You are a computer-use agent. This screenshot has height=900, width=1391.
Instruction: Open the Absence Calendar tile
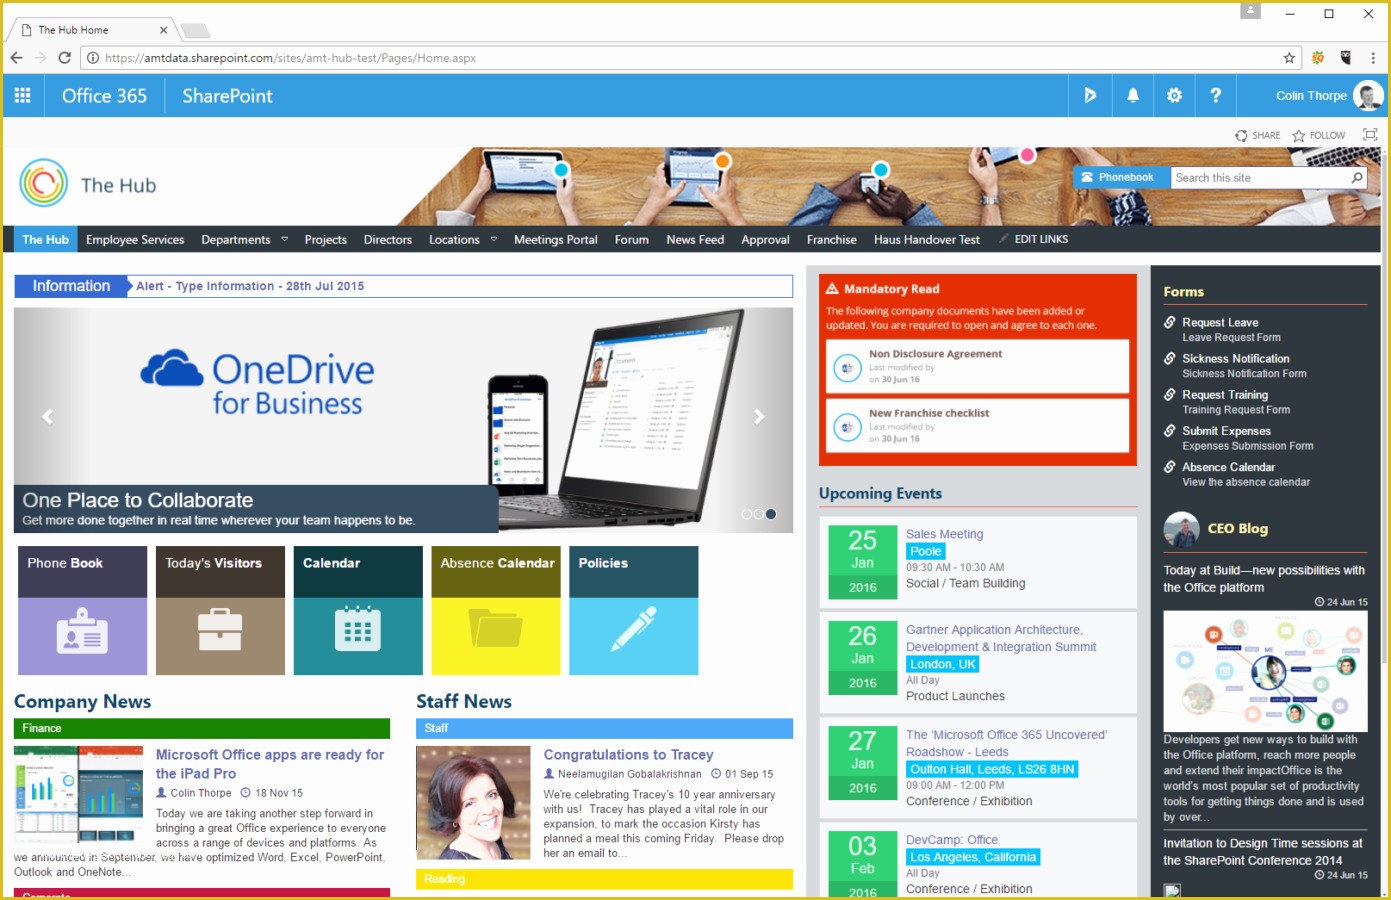[x=496, y=610]
